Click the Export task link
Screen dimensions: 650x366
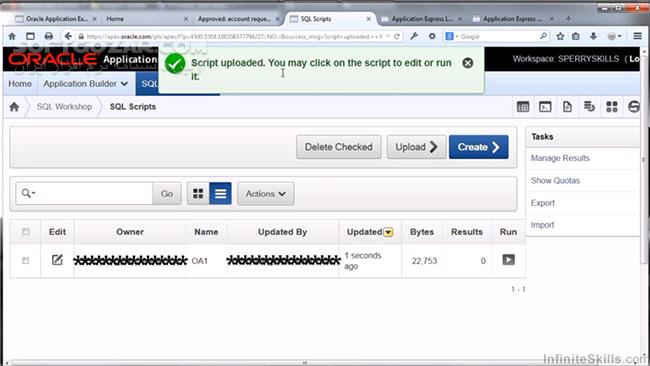[543, 203]
